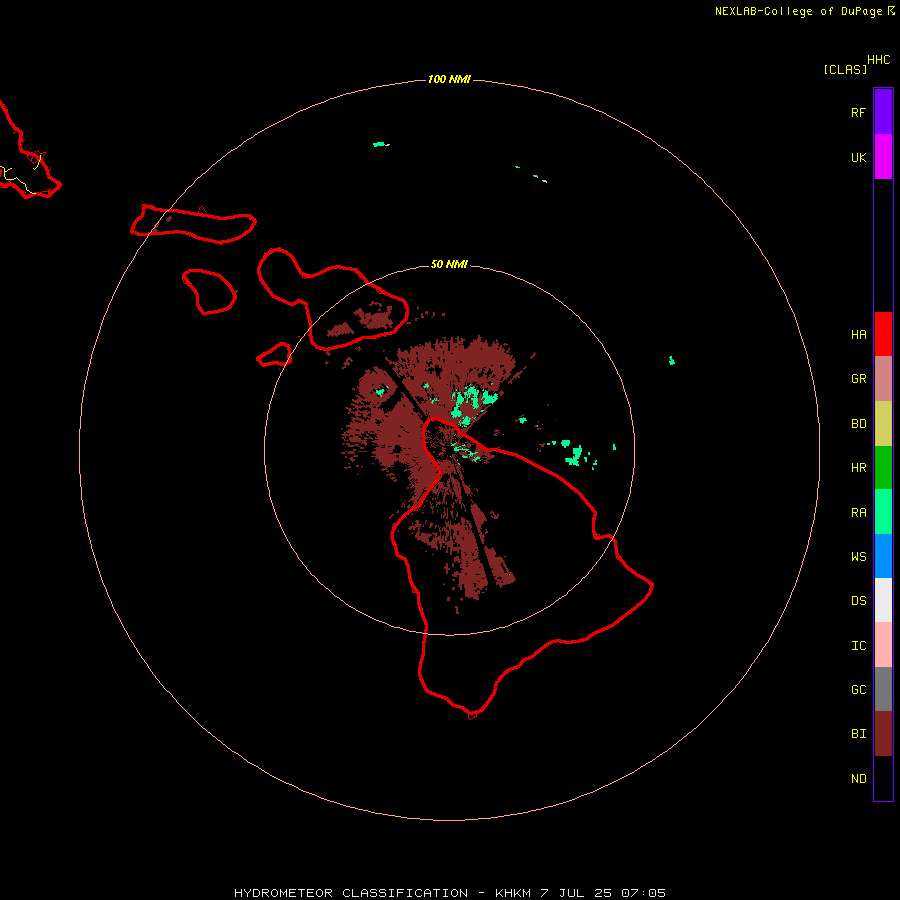Select the IC light pink legend swatch

(x=883, y=645)
